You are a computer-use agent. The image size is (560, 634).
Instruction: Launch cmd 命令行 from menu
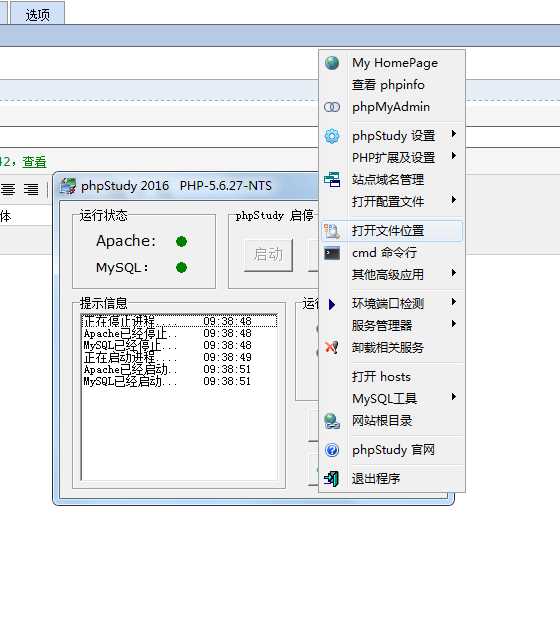[392, 253]
